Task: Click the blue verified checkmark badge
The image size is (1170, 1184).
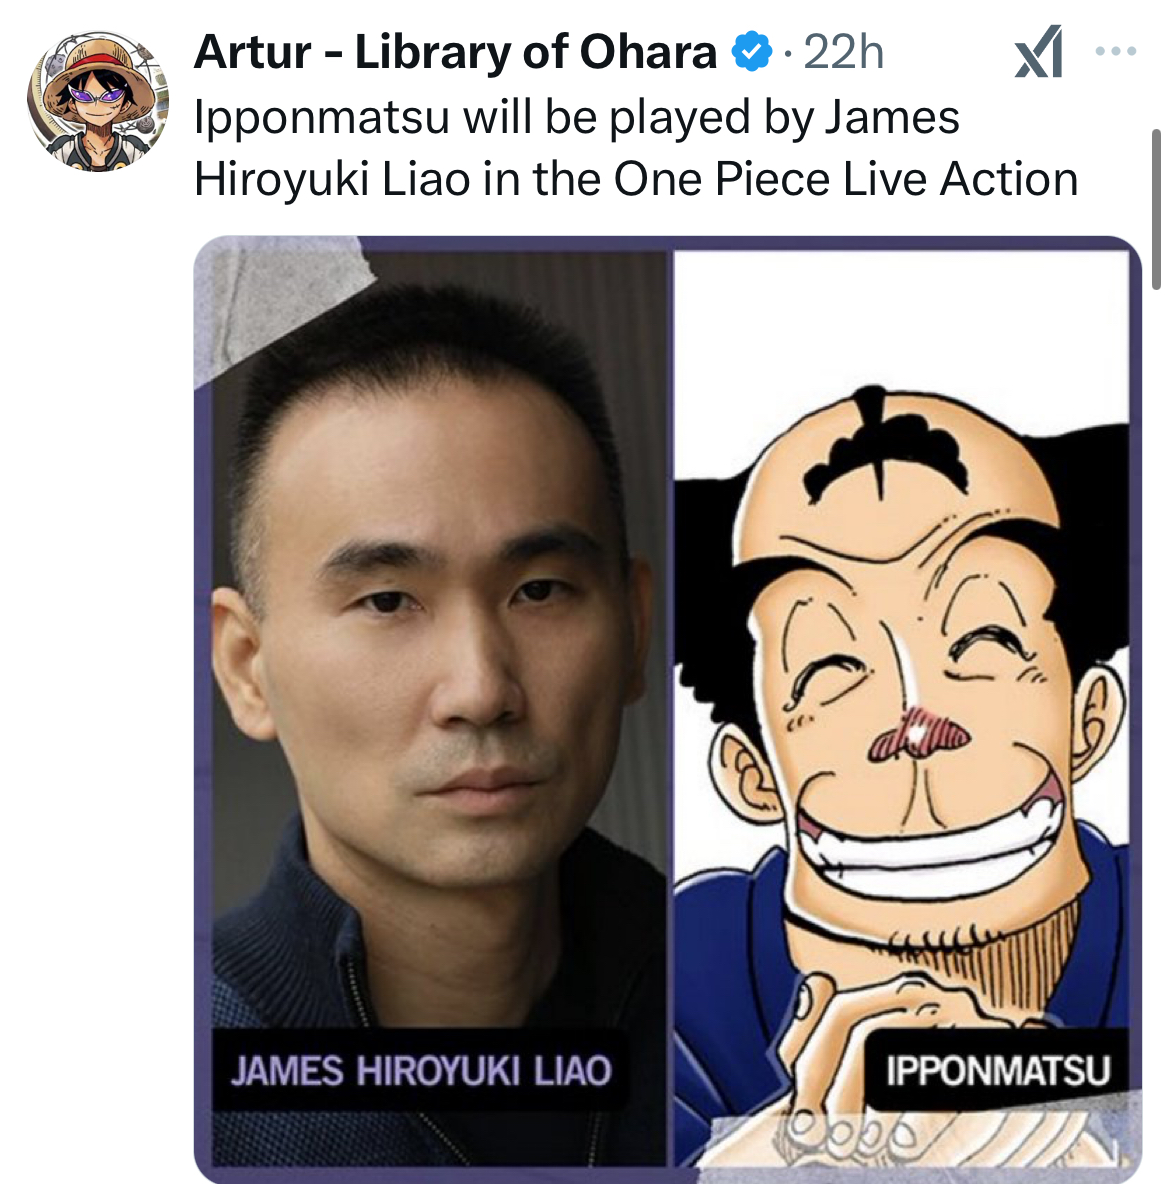Action: [752, 51]
